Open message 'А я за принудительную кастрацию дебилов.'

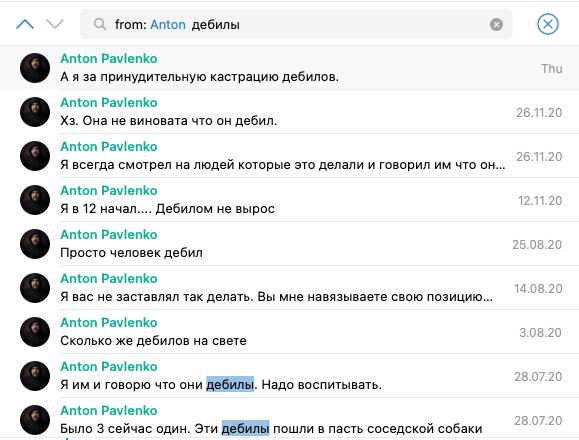[290, 68]
